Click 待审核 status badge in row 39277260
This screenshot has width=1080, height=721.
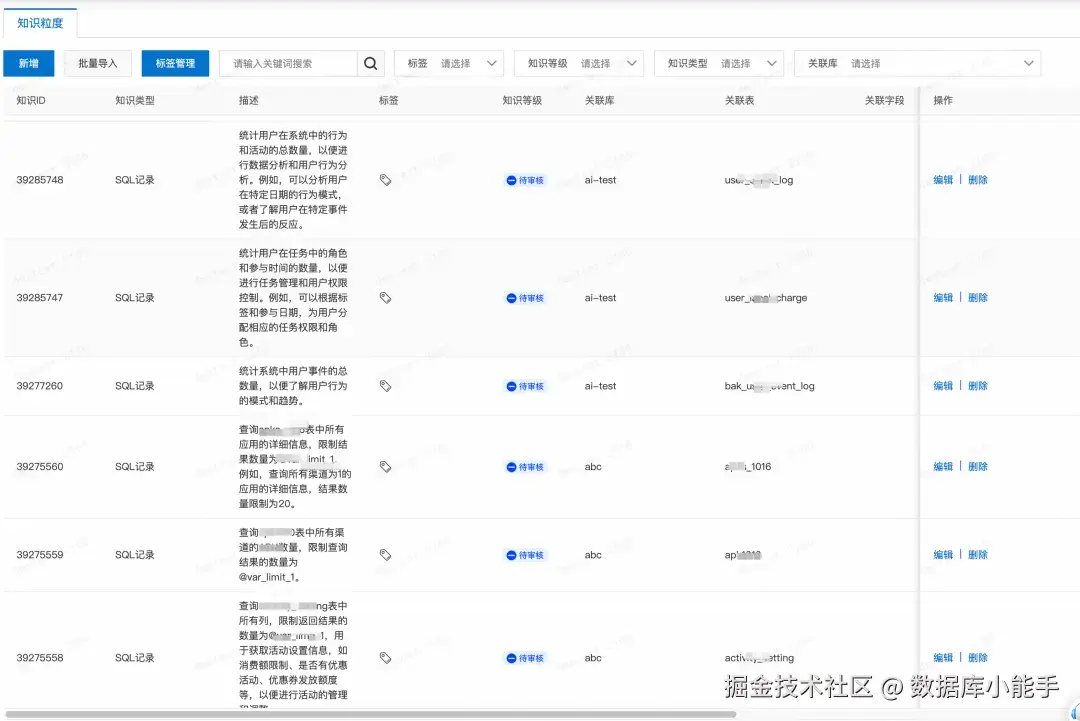click(x=525, y=386)
